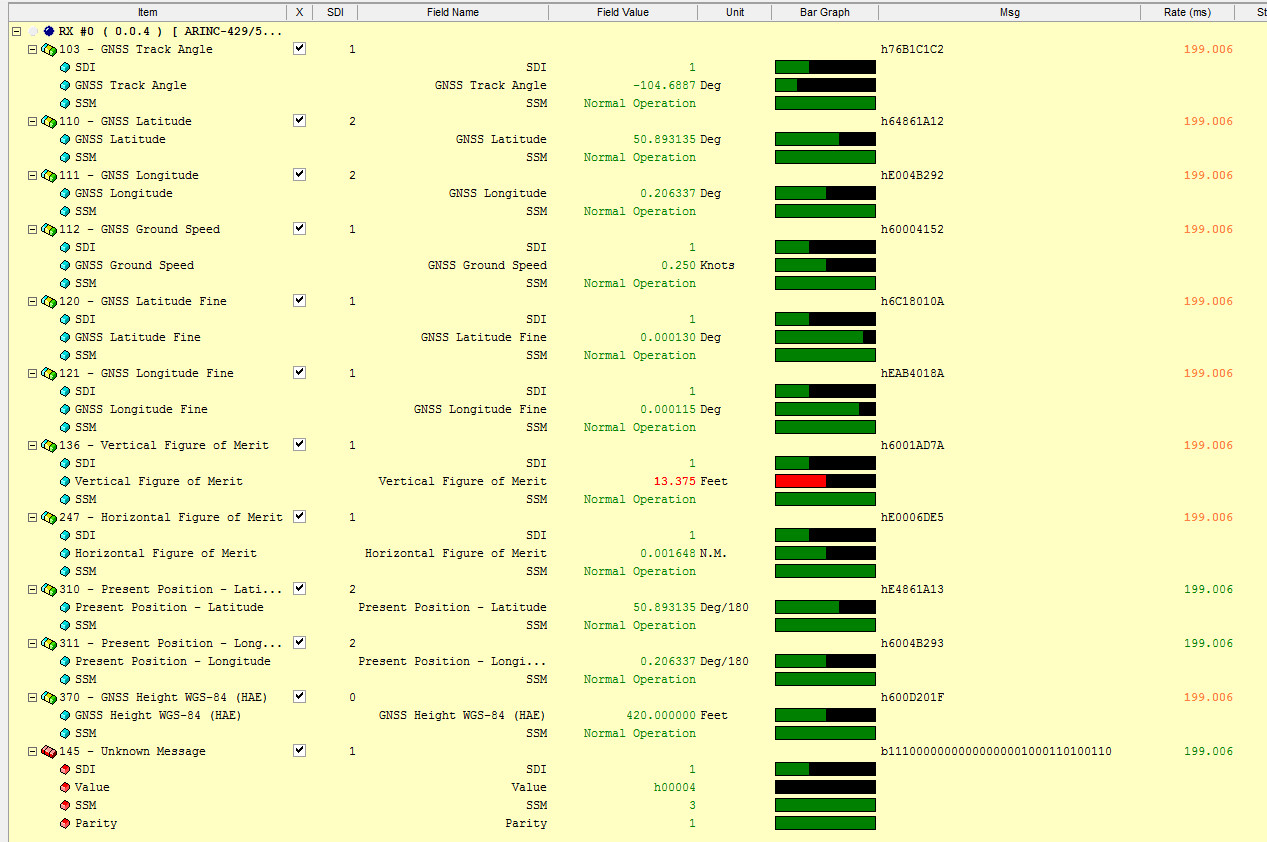Collapse the RX #0 ARINC-429 root node
This screenshot has width=1267, height=842.
click(x=16, y=31)
